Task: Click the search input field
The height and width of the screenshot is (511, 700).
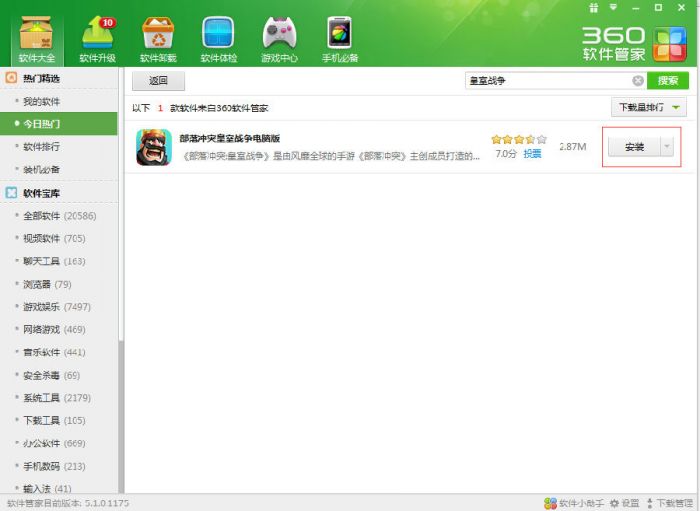Action: pos(545,81)
